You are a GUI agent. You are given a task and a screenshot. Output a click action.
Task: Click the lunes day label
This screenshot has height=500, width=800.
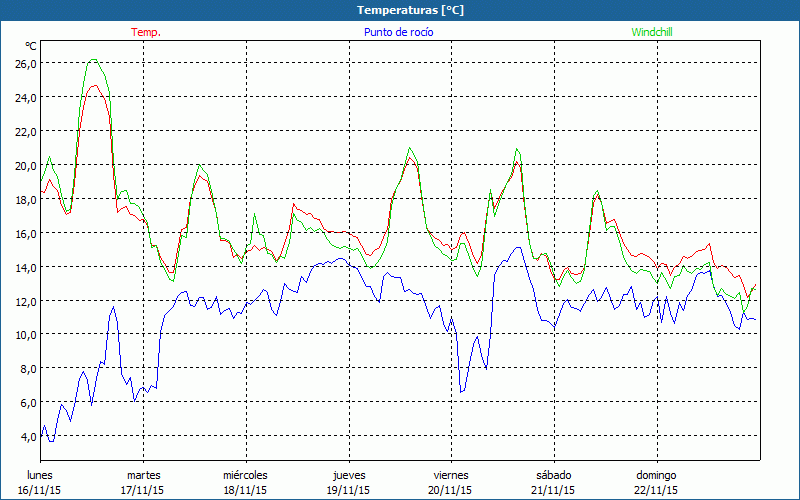[x=40, y=475]
